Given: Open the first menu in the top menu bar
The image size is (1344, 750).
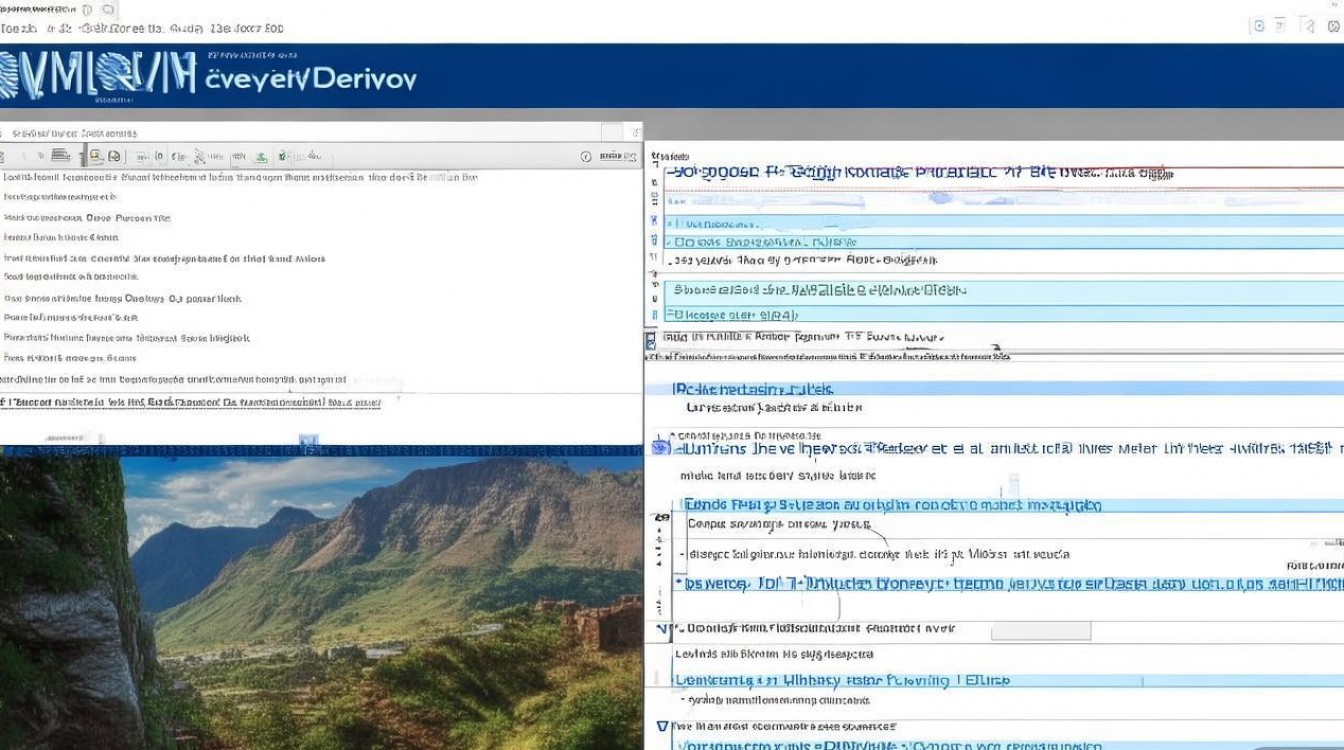Looking at the screenshot, I should pos(19,28).
